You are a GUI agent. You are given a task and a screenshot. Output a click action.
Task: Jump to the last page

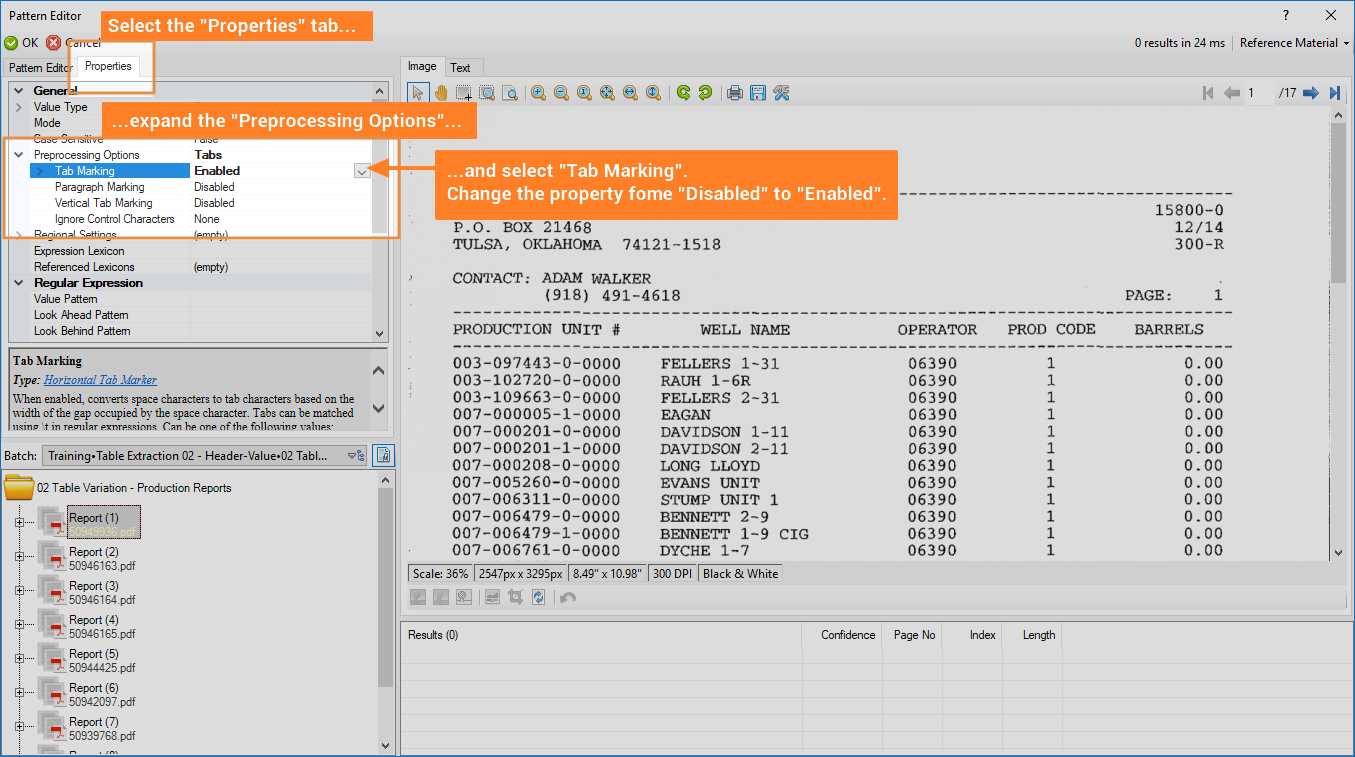[x=1334, y=93]
